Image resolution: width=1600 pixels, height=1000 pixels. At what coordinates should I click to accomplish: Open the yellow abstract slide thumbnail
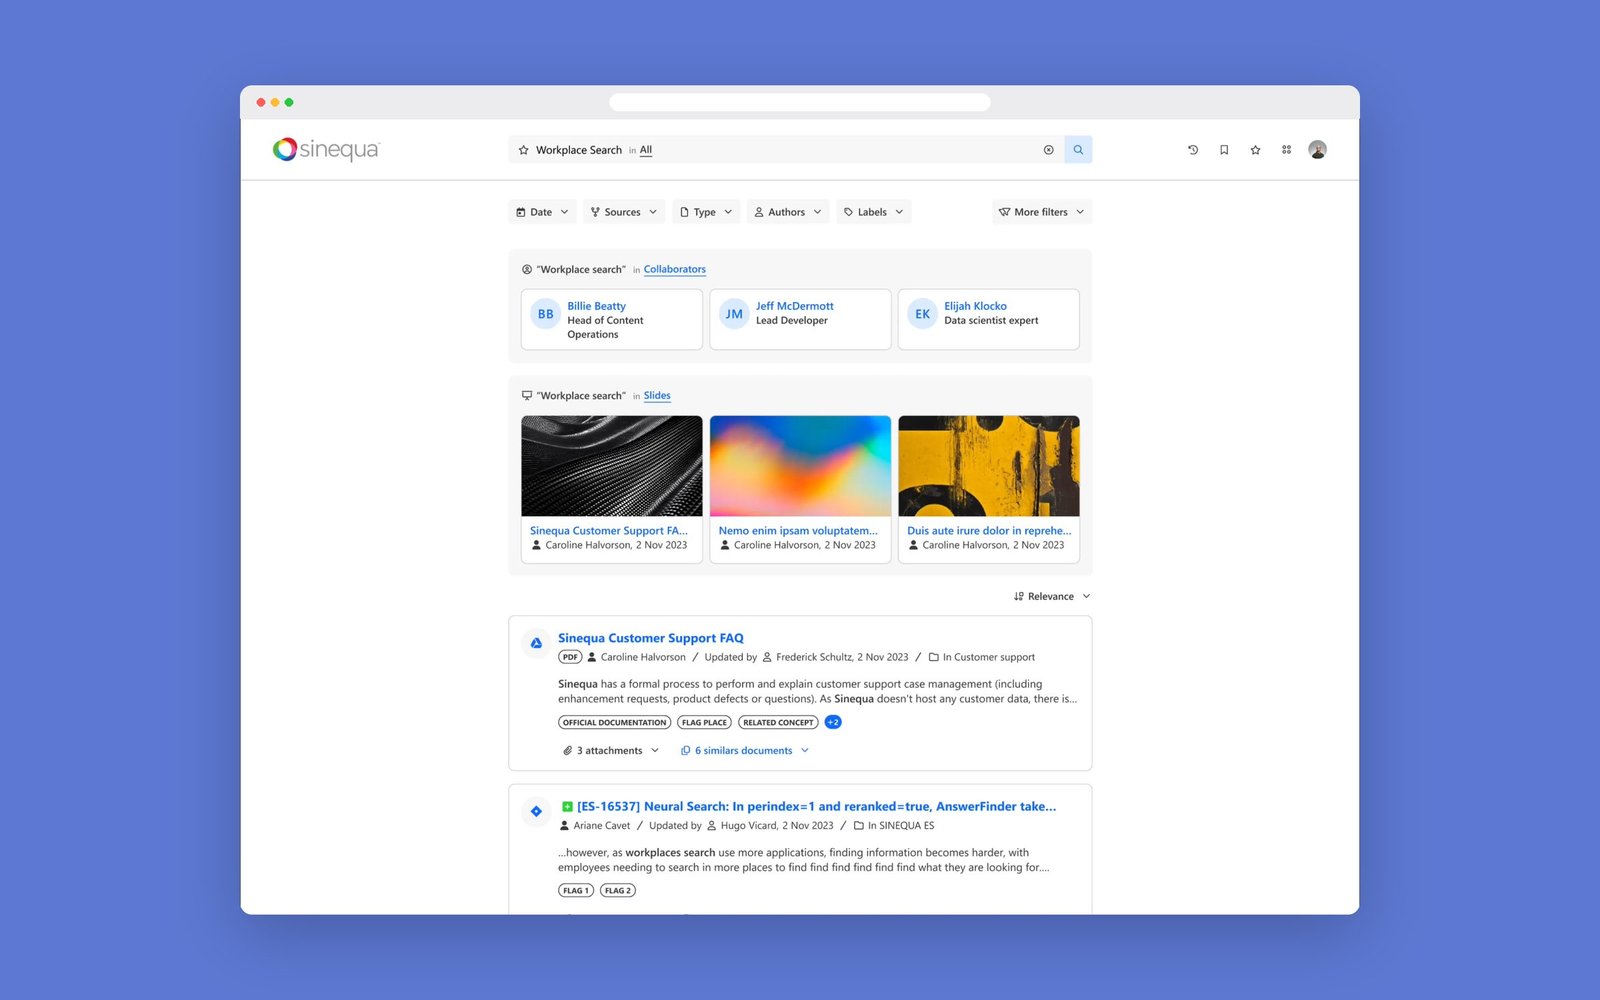coord(989,466)
